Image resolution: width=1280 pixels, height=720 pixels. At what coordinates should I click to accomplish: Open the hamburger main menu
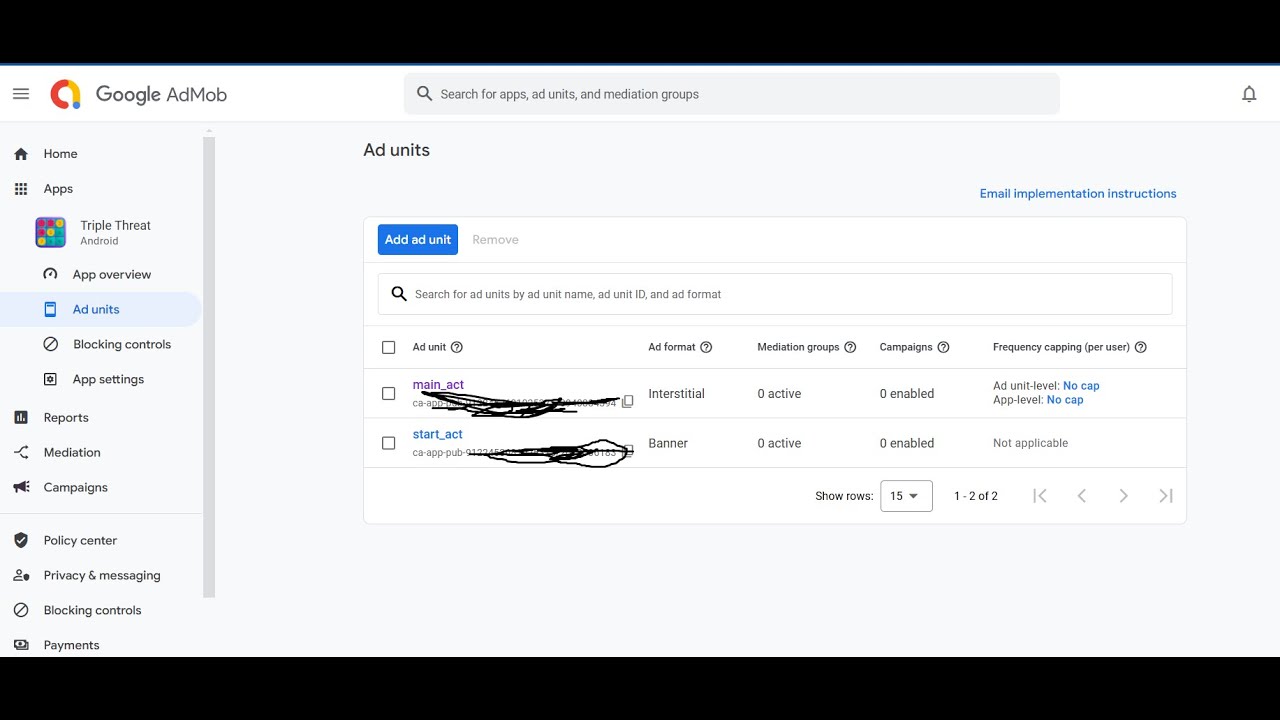21,94
